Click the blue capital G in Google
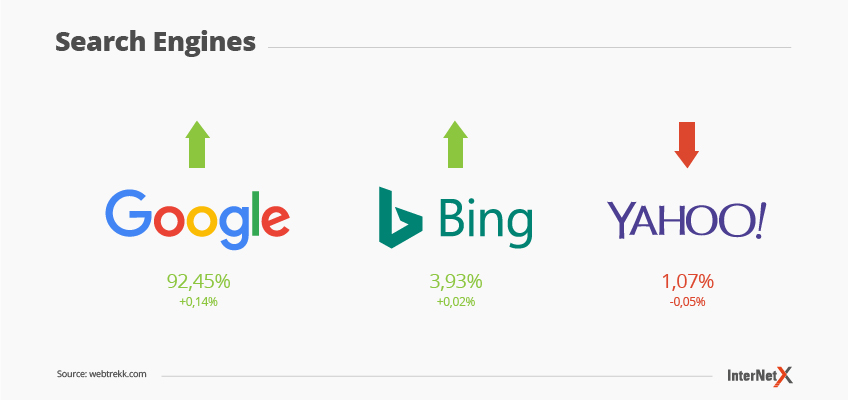The width and height of the screenshot is (848, 400). pyautogui.click(x=127, y=214)
